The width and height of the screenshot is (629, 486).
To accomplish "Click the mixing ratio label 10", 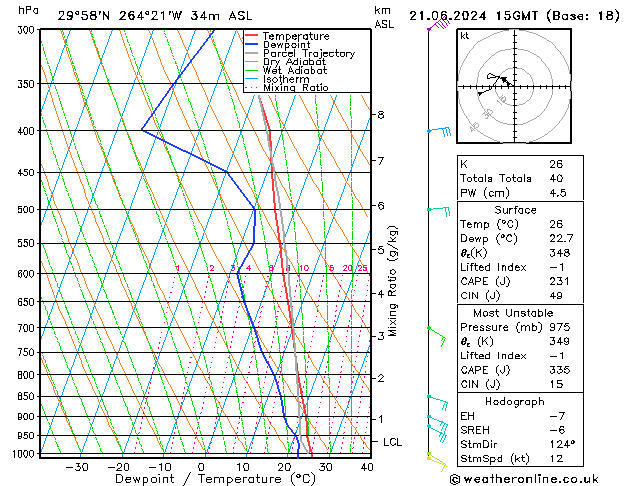I will tap(304, 268).
